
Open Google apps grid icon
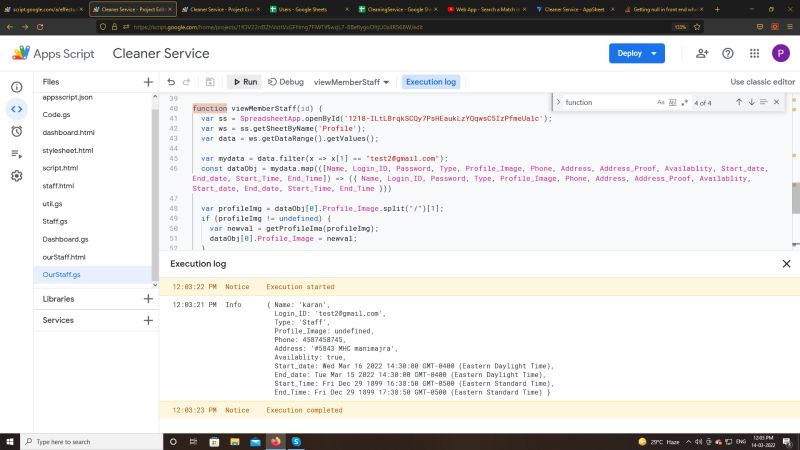coord(755,54)
